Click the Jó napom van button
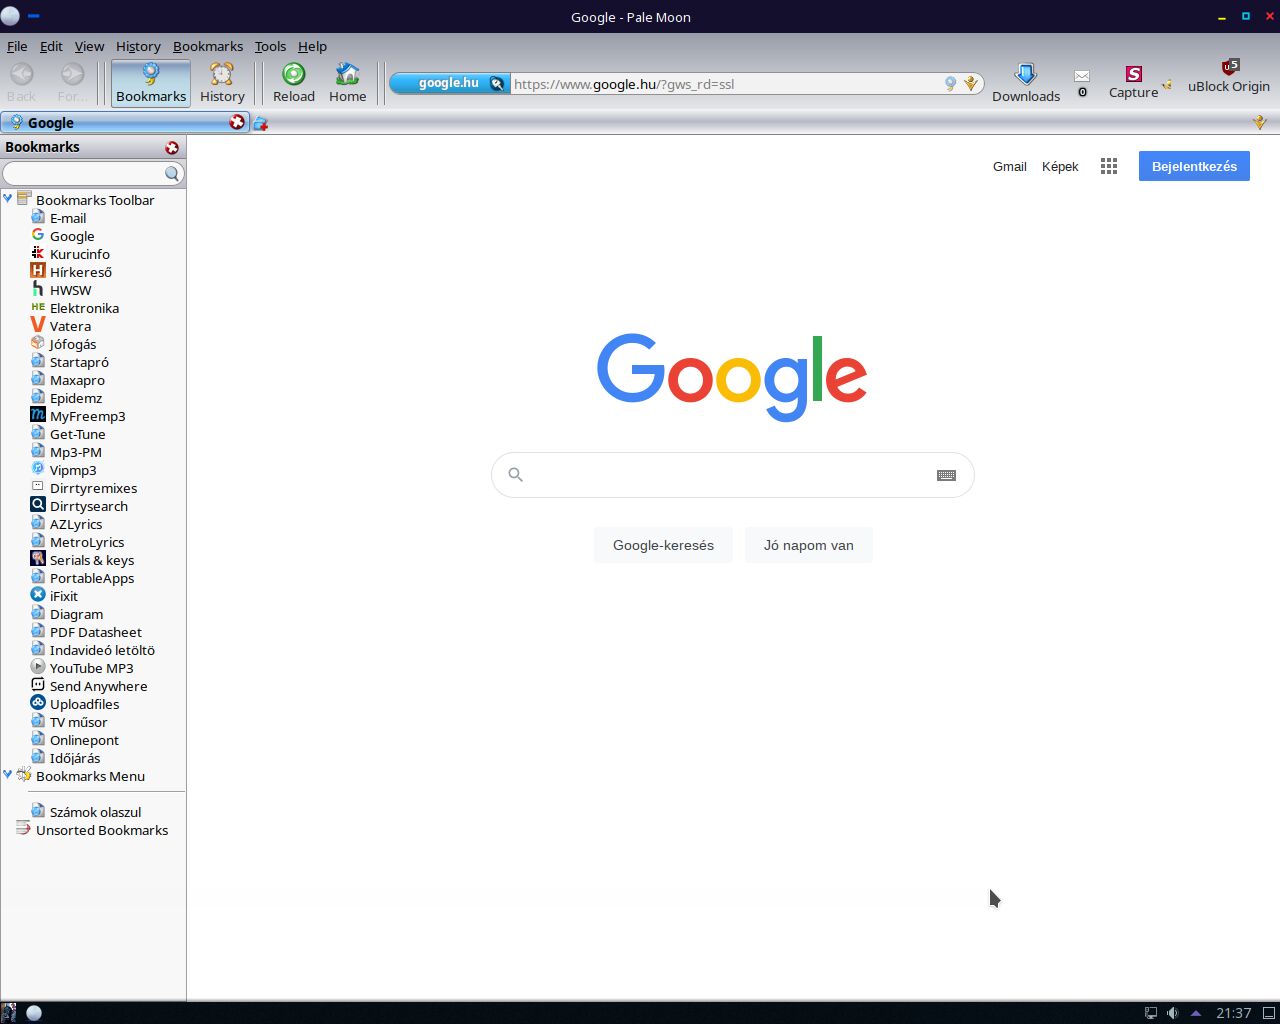The image size is (1280, 1024). coord(808,545)
